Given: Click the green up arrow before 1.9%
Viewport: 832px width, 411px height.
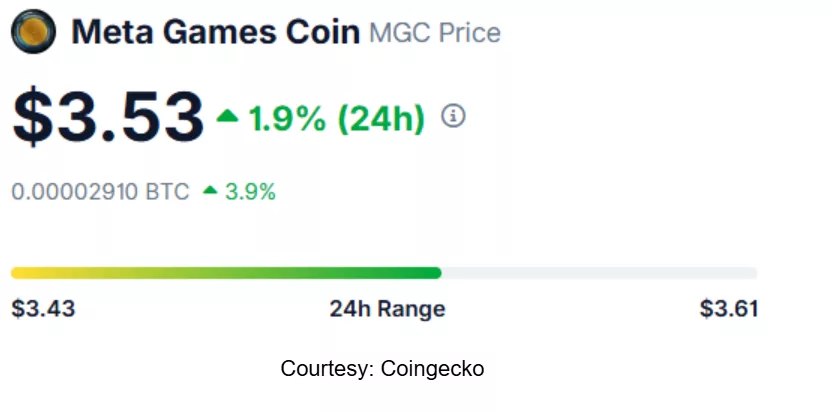Looking at the screenshot, I should click(x=228, y=118).
